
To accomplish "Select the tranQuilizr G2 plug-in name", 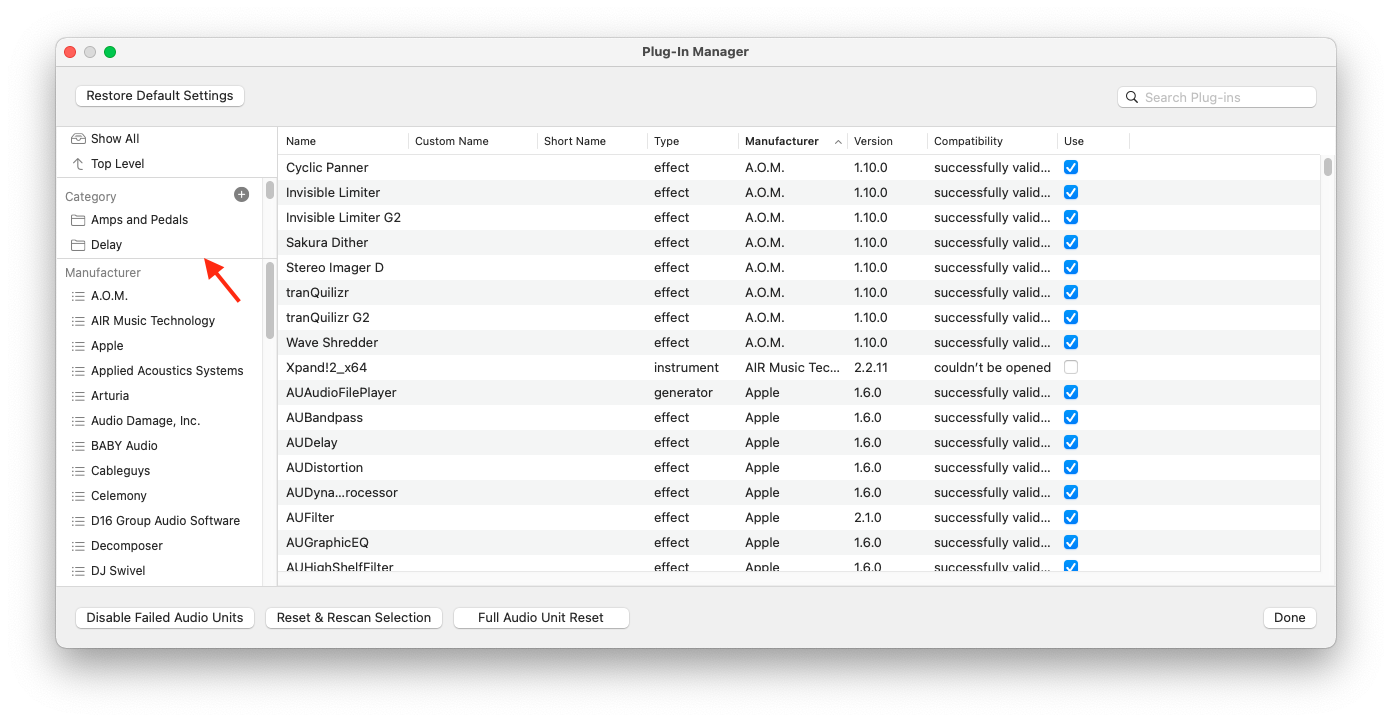I will coord(328,317).
